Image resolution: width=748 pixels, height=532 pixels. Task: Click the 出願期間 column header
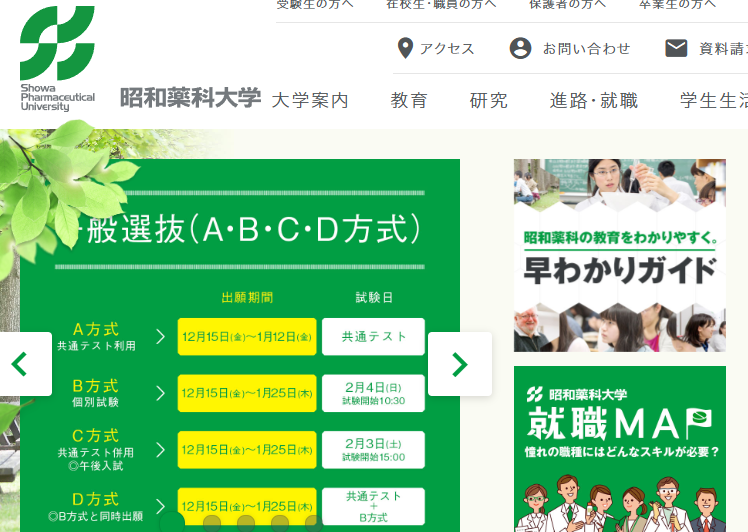pyautogui.click(x=247, y=298)
